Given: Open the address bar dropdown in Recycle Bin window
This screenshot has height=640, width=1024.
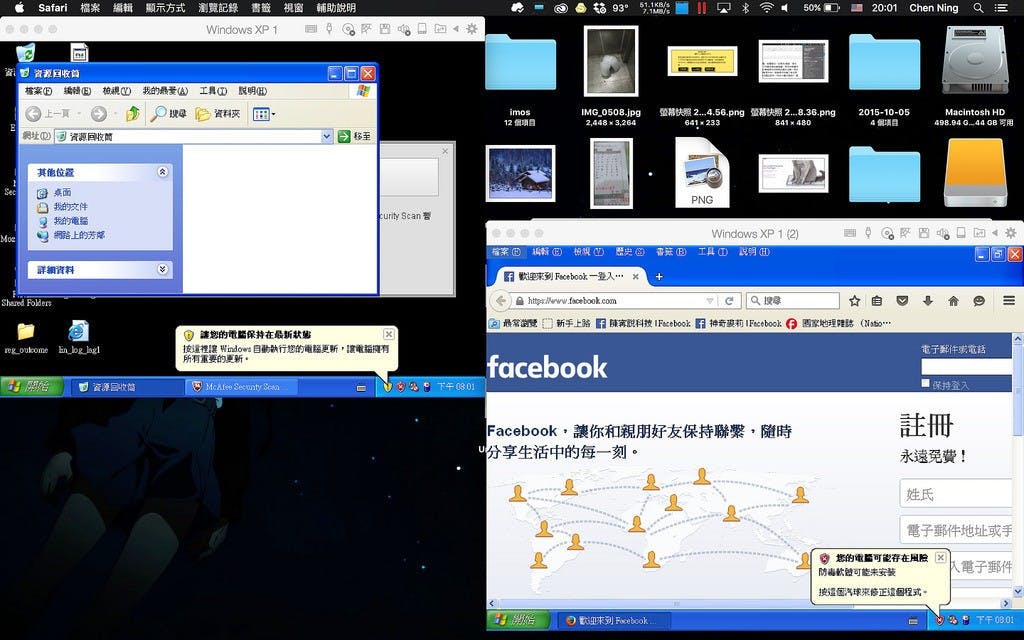Looking at the screenshot, I should (327, 136).
